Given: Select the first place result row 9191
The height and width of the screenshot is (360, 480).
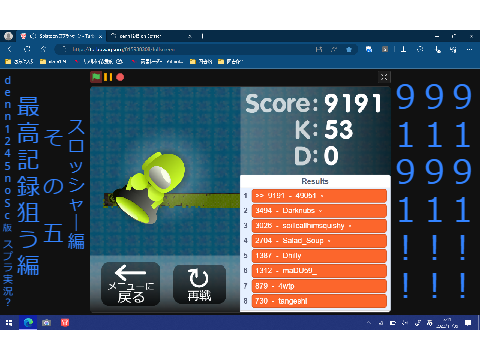Looking at the screenshot, I should [319, 196].
